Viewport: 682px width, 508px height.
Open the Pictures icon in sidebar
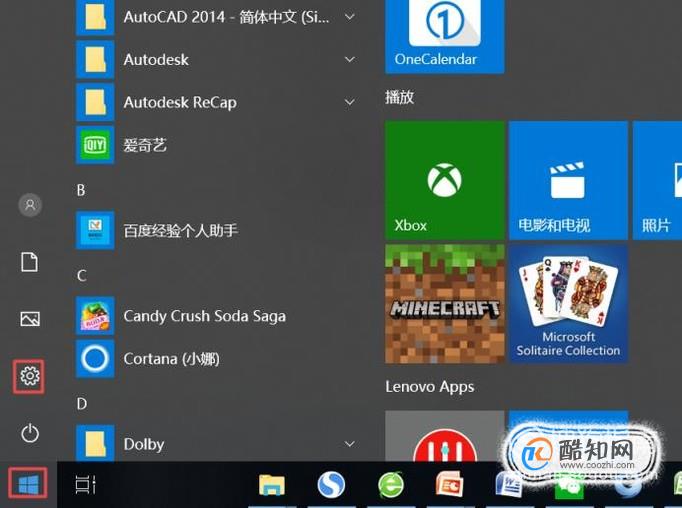[30, 319]
